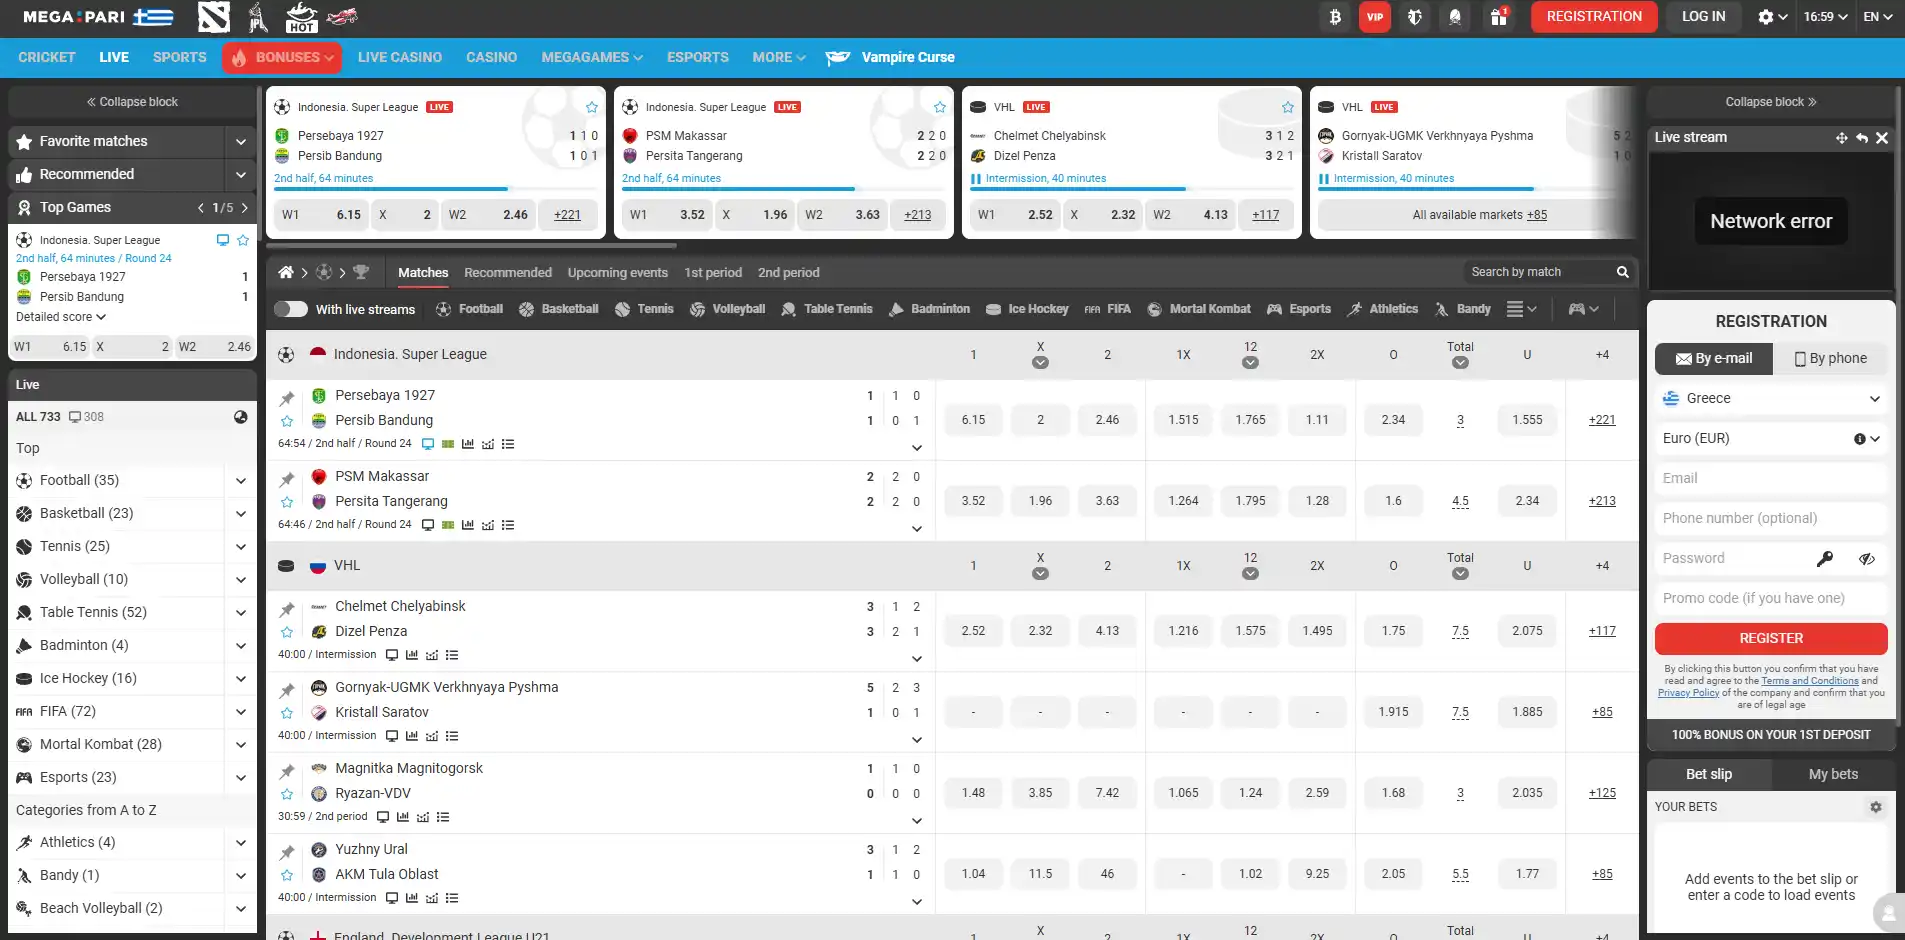
Task: Open the ESPORTS menu item
Action: (x=698, y=58)
